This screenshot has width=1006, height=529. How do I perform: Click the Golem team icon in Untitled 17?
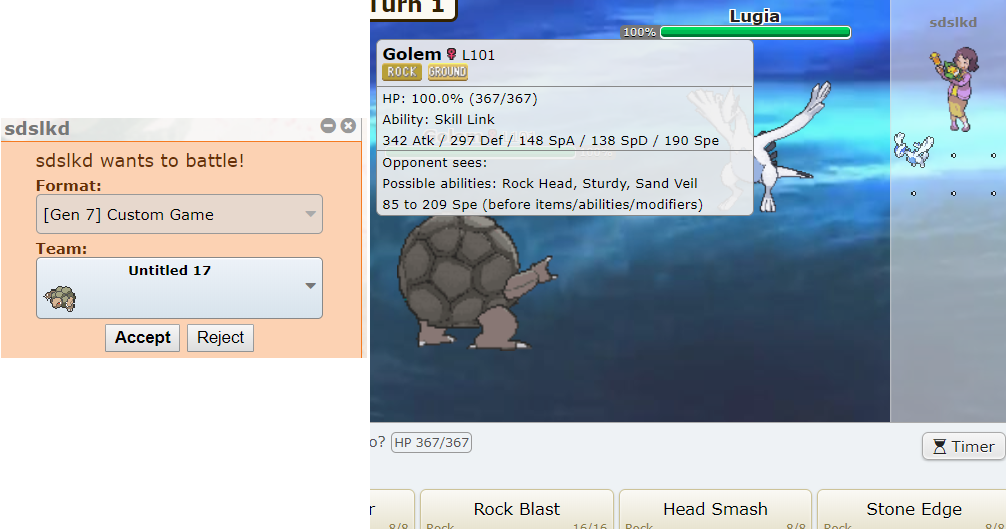pyautogui.click(x=60, y=299)
